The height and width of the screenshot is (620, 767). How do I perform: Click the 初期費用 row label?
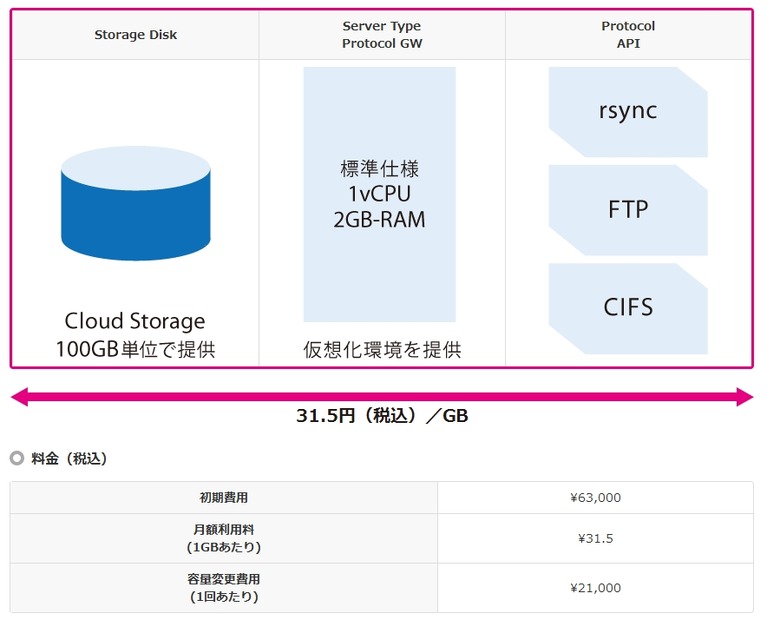pyautogui.click(x=224, y=498)
